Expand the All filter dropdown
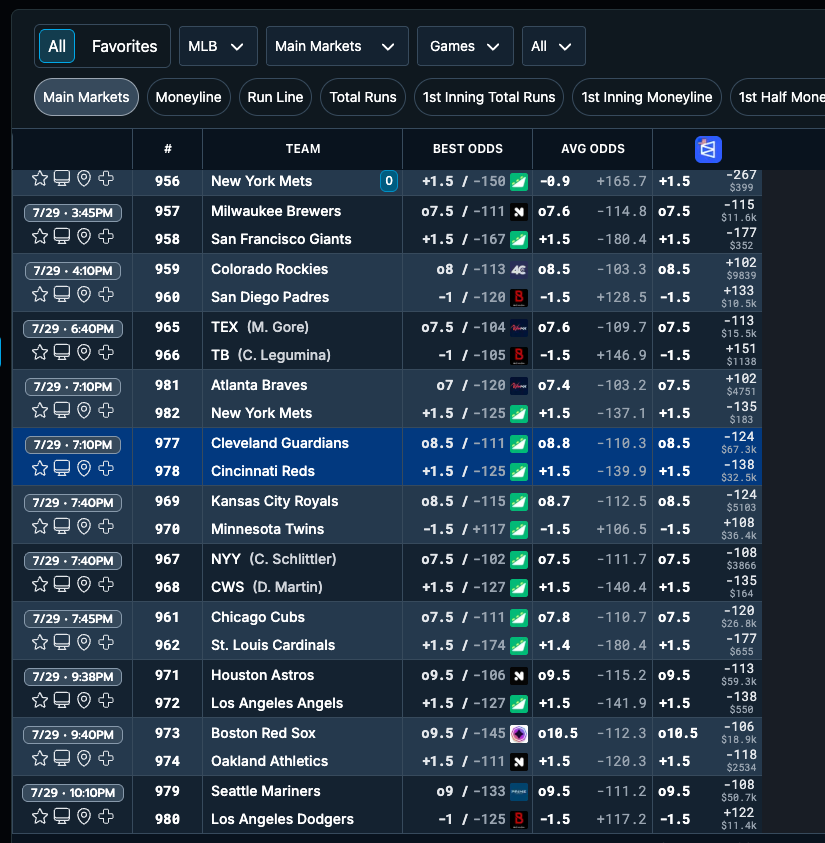The width and height of the screenshot is (825, 843). 554,46
